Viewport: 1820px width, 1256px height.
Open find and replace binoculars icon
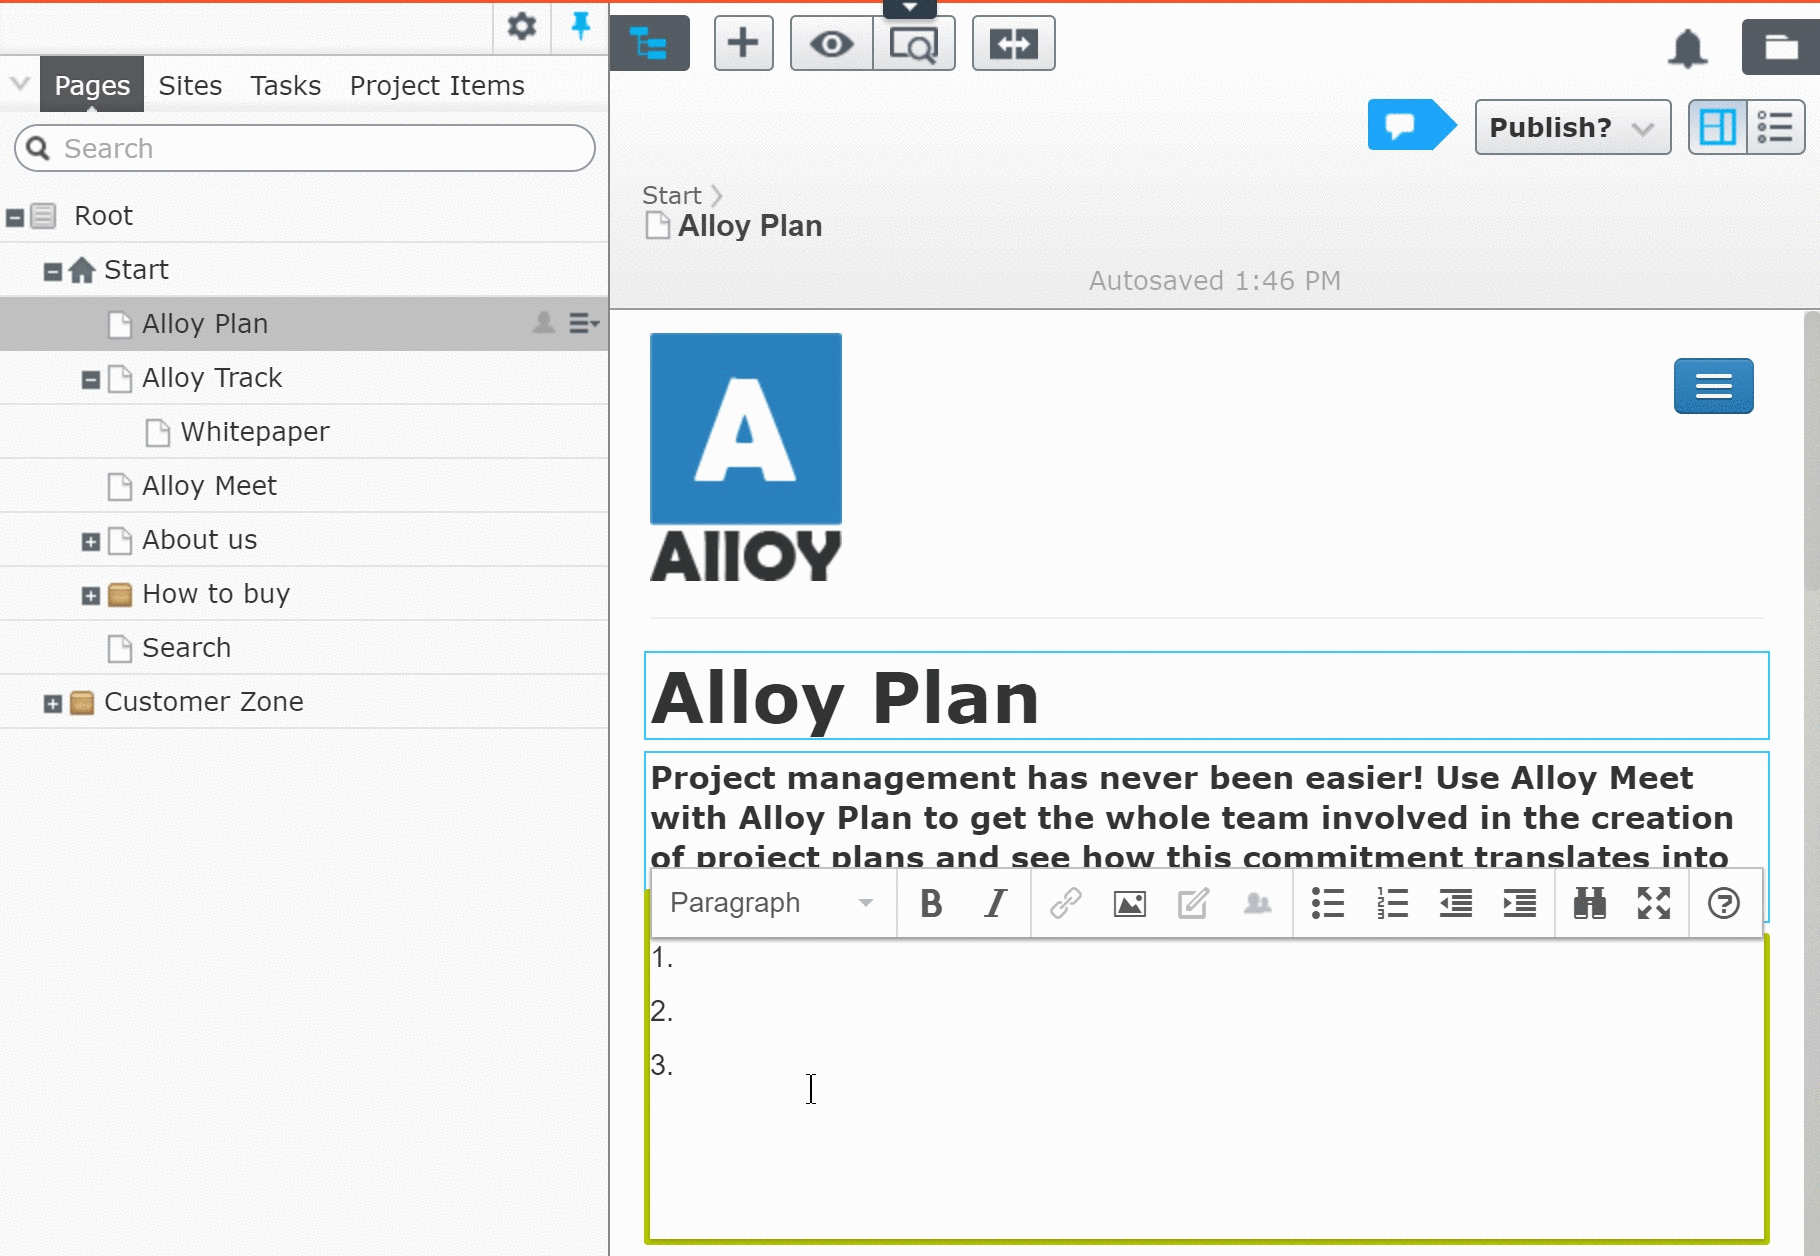[x=1589, y=904]
